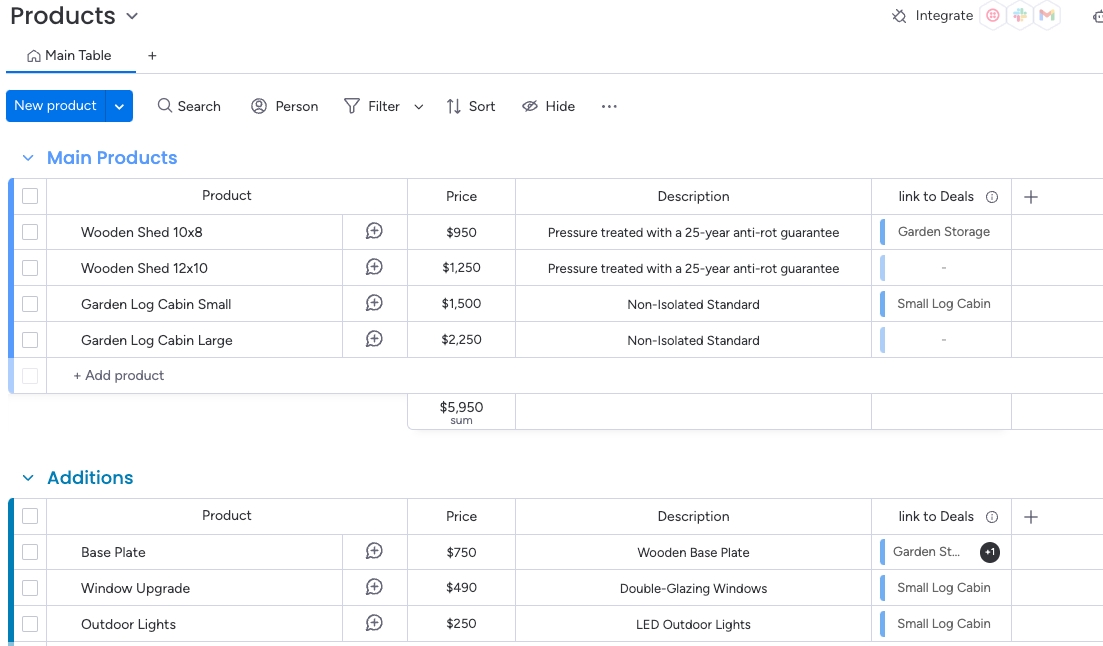Open the New product dropdown arrow
Image resolution: width=1103 pixels, height=646 pixels.
click(x=120, y=106)
